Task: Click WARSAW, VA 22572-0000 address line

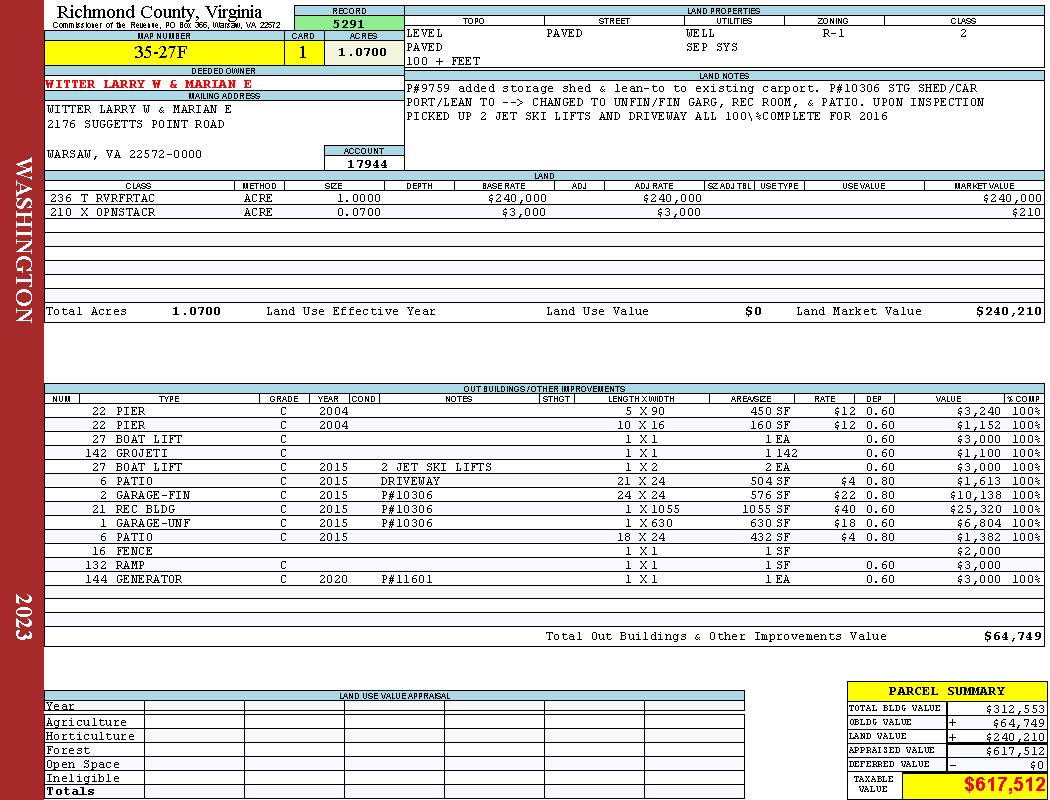Action: [x=124, y=155]
